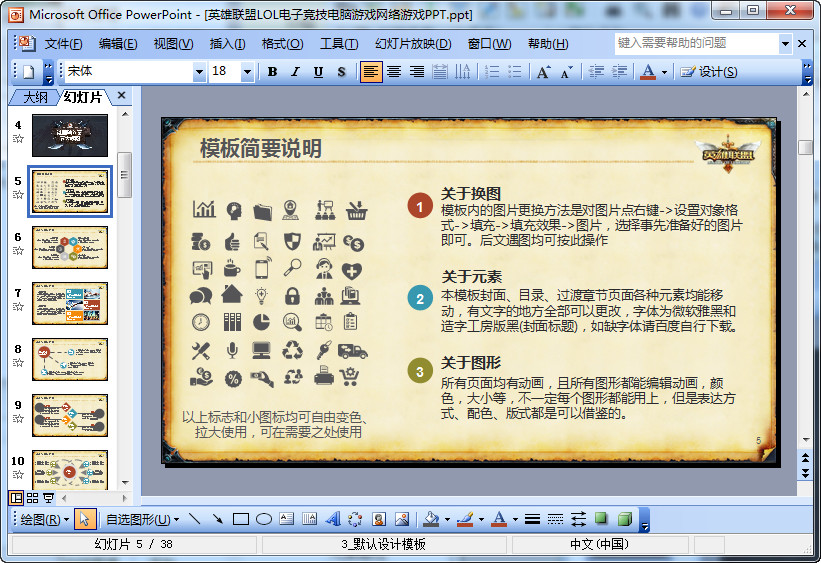
Task: Select the Oval drawing tool
Action: point(264,520)
